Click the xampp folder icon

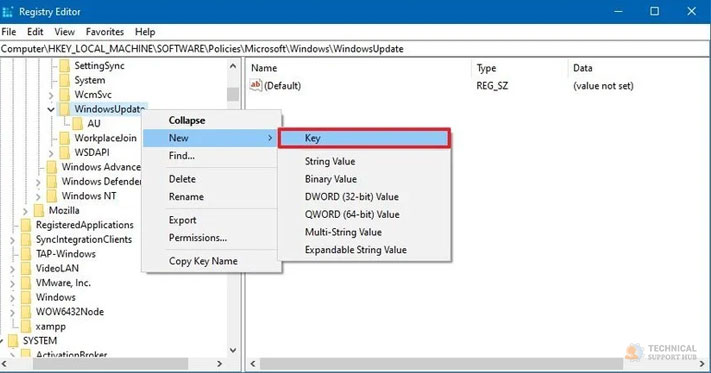[x=26, y=326]
